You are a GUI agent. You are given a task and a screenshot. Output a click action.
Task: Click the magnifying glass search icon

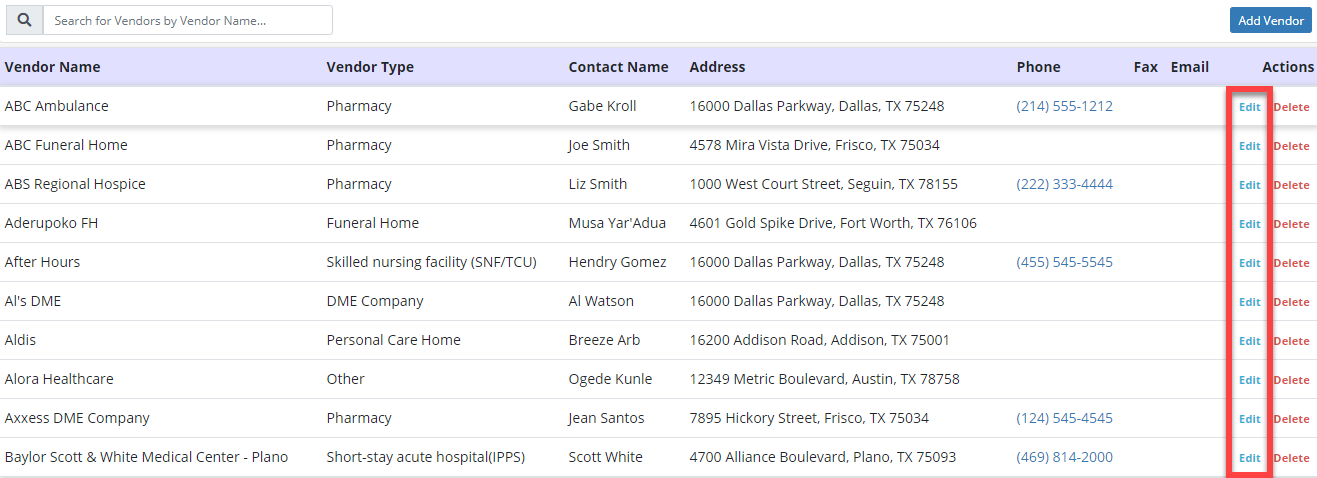[x=24, y=20]
